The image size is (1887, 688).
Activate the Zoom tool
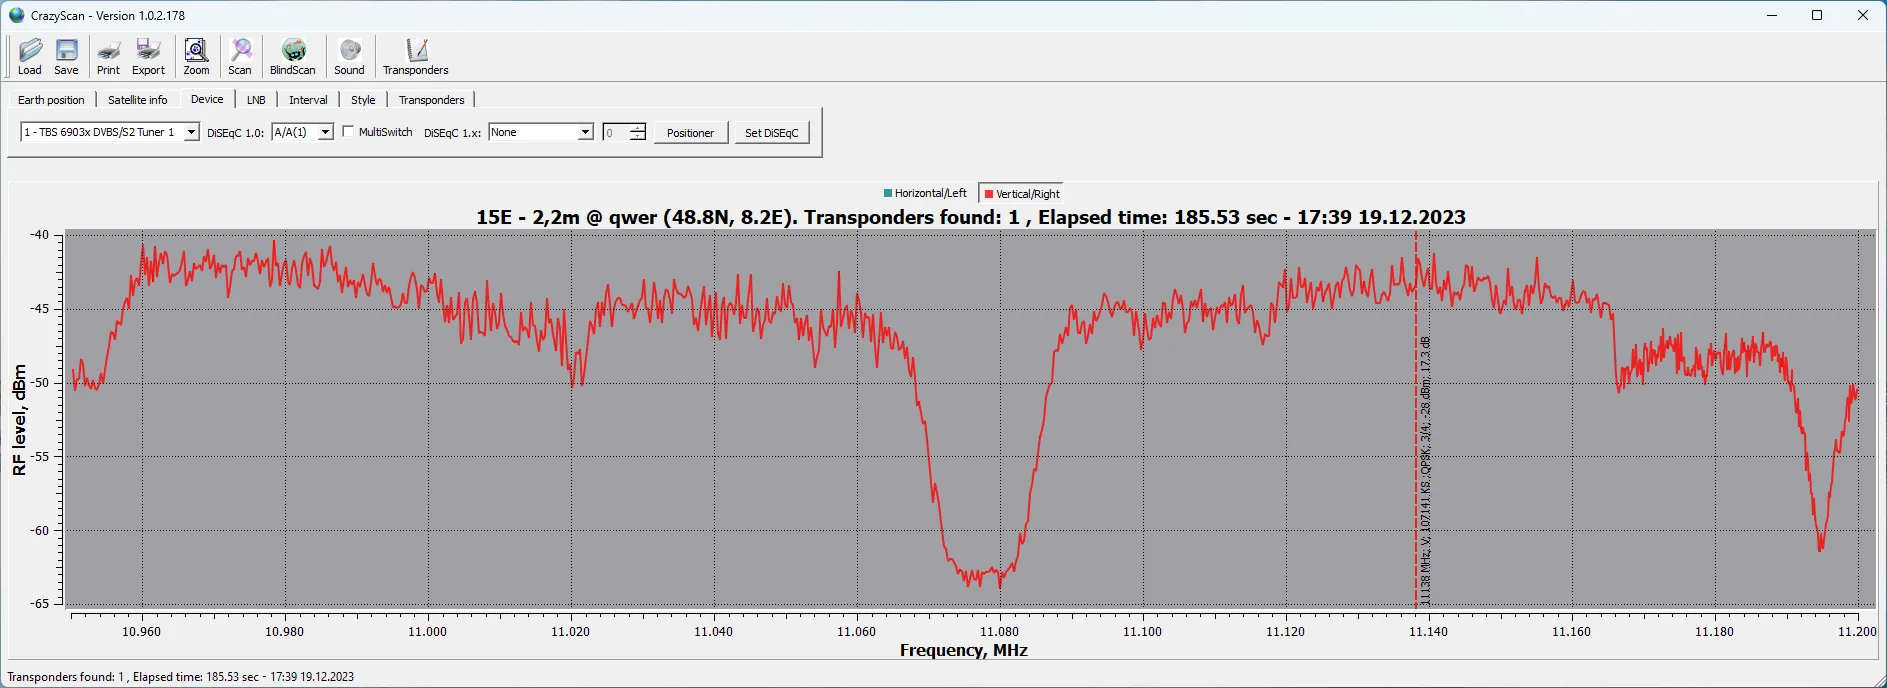[196, 56]
